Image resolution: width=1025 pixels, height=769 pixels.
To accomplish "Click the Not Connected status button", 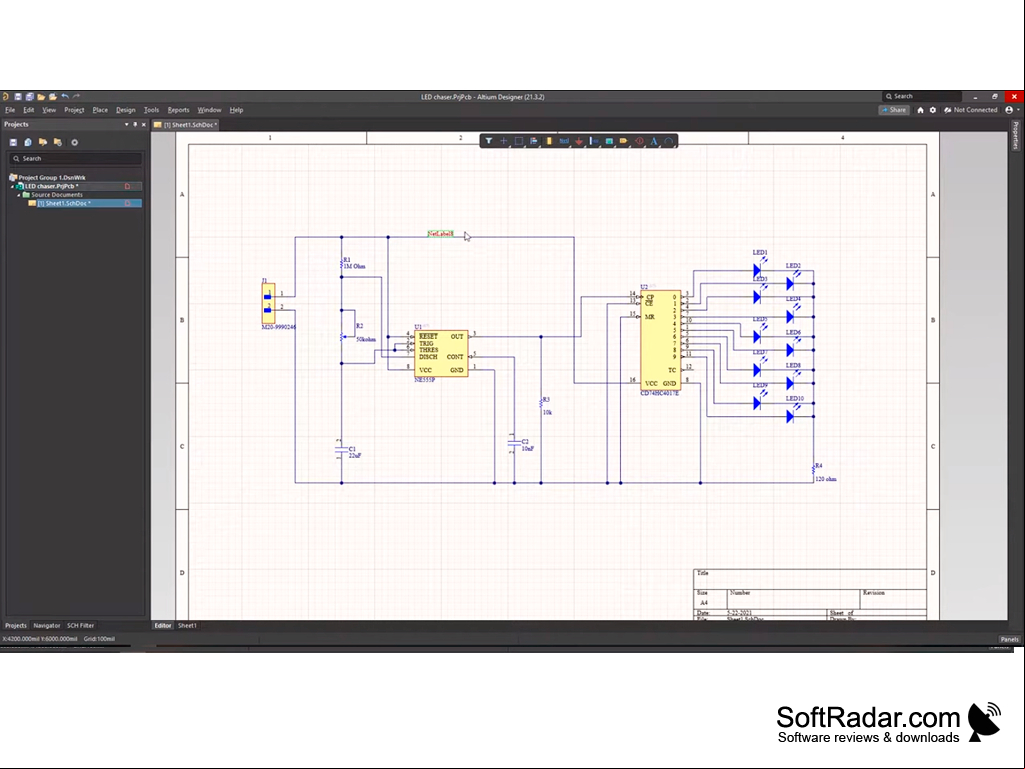I will (971, 110).
